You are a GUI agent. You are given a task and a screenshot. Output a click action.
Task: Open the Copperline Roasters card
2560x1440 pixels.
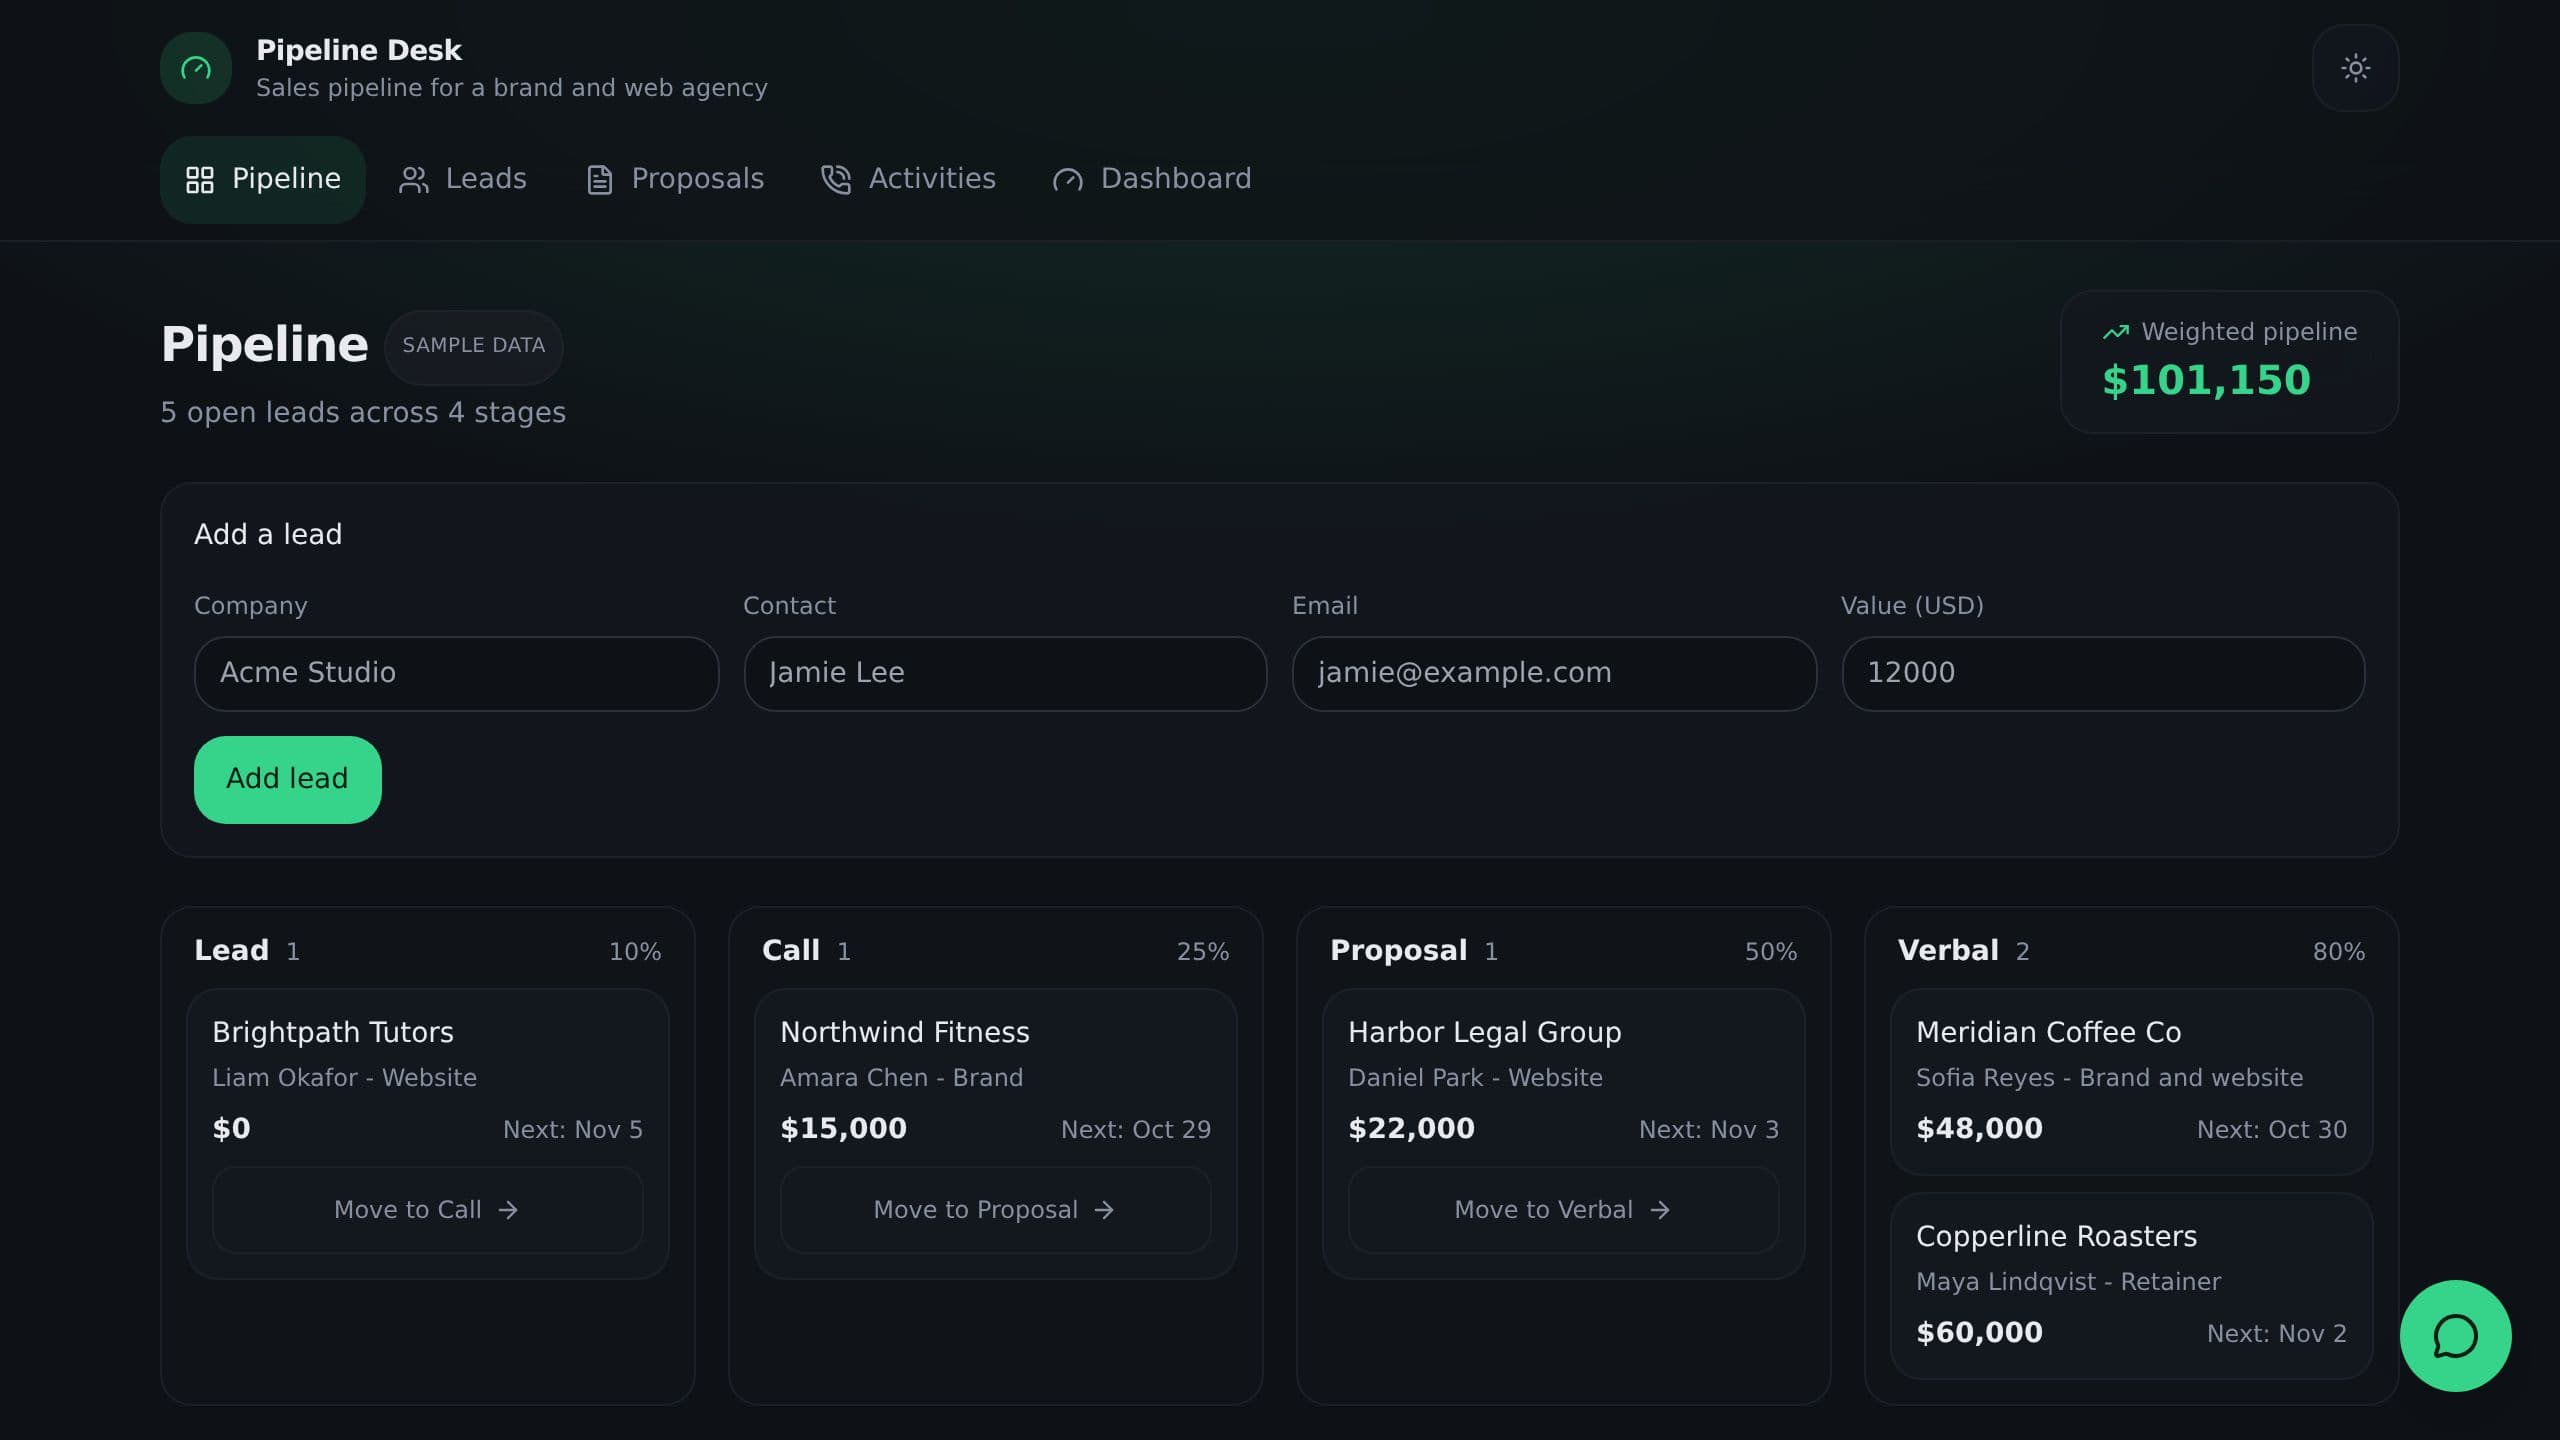point(2131,1286)
